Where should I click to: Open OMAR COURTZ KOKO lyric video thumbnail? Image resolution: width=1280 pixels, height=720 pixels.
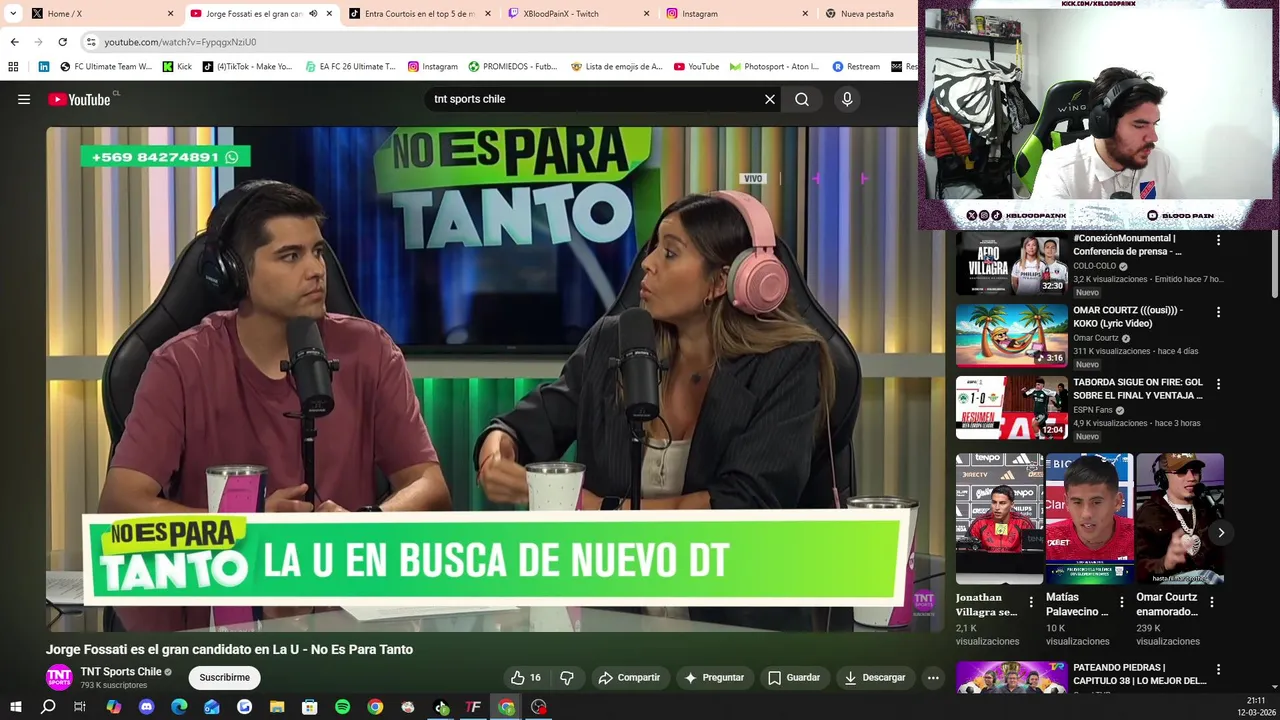click(1011, 336)
